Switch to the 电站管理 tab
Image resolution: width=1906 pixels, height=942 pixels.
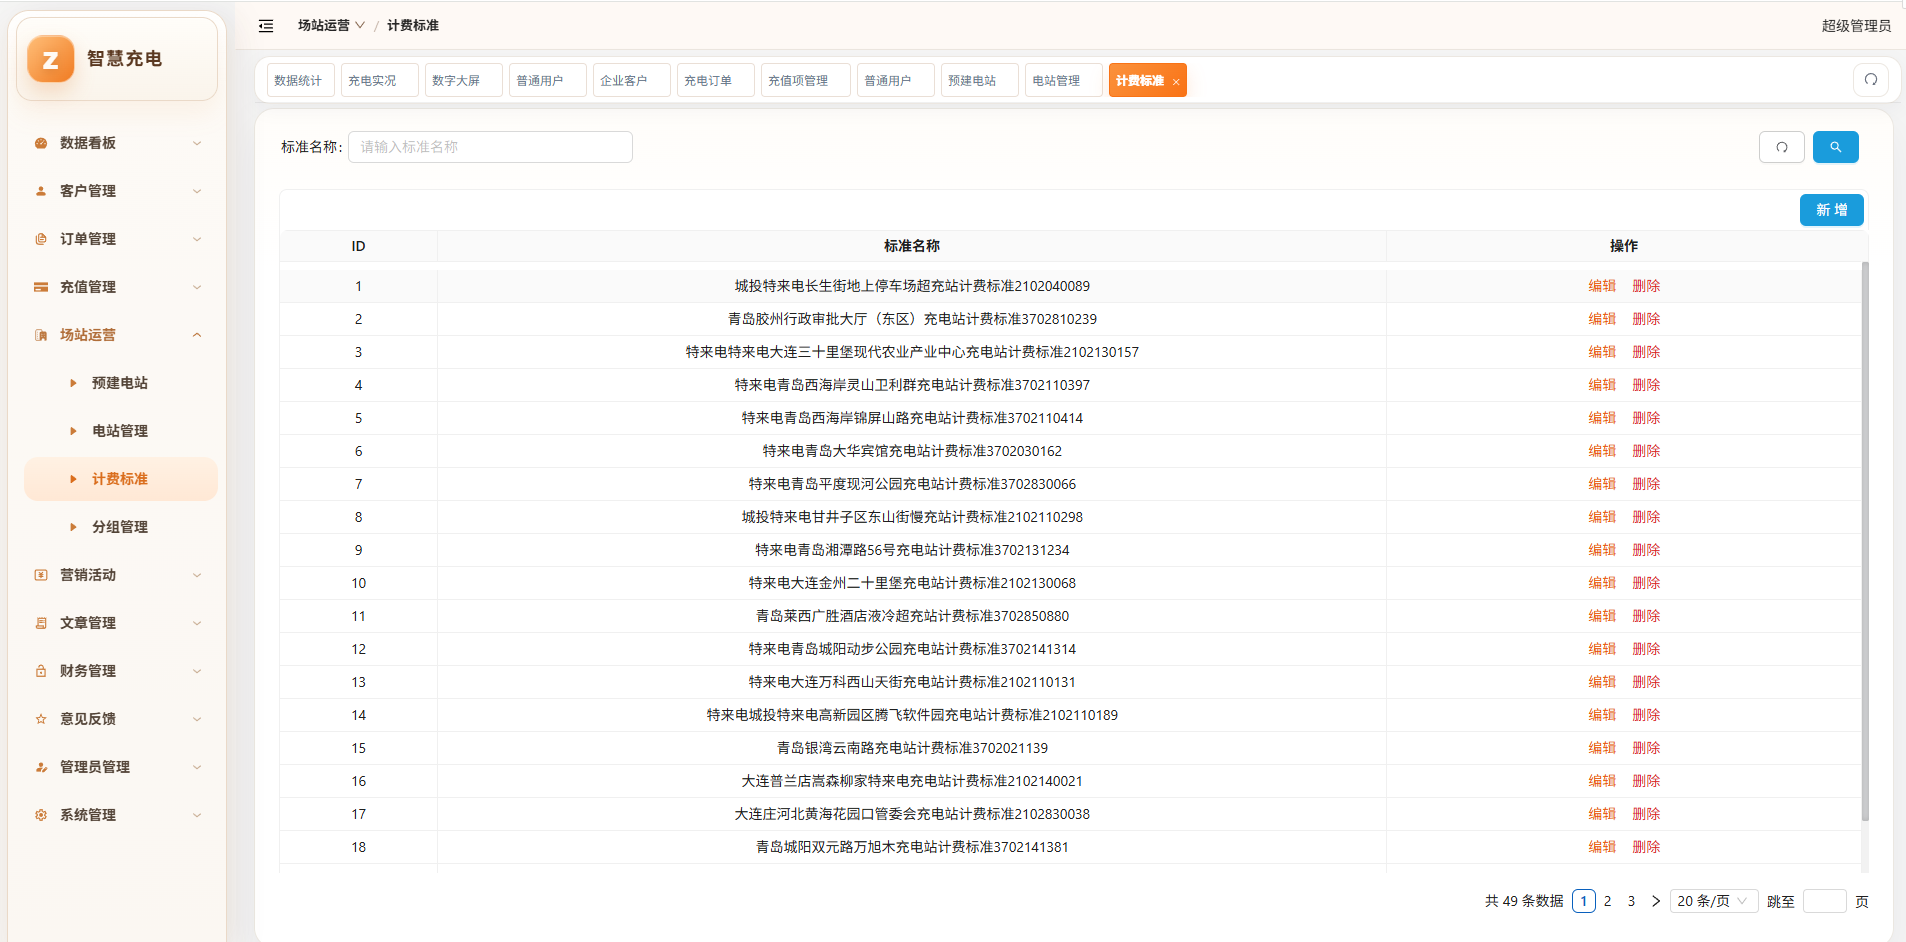coord(1063,80)
